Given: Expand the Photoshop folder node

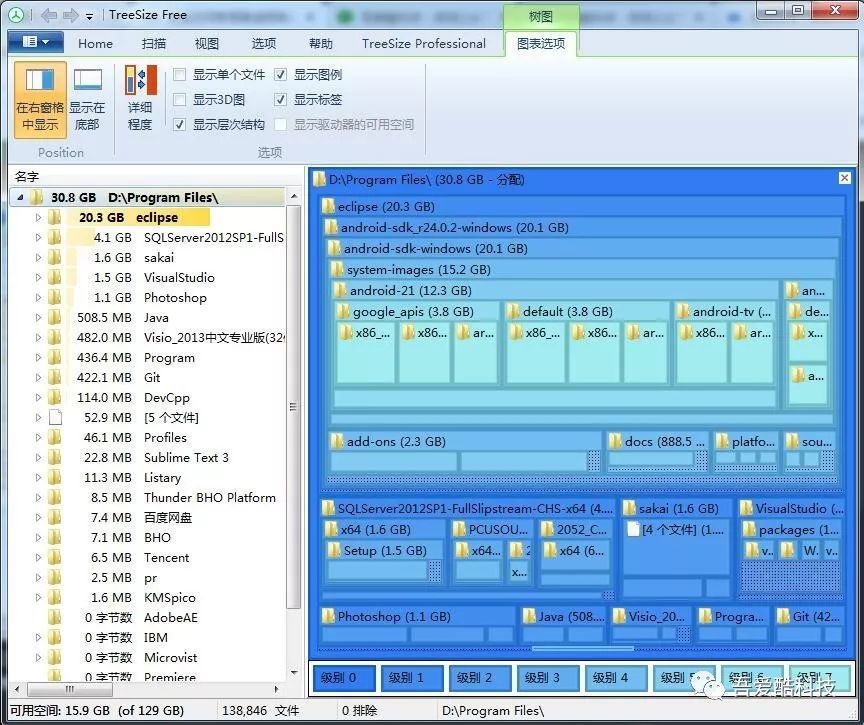Looking at the screenshot, I should pyautogui.click(x=38, y=297).
